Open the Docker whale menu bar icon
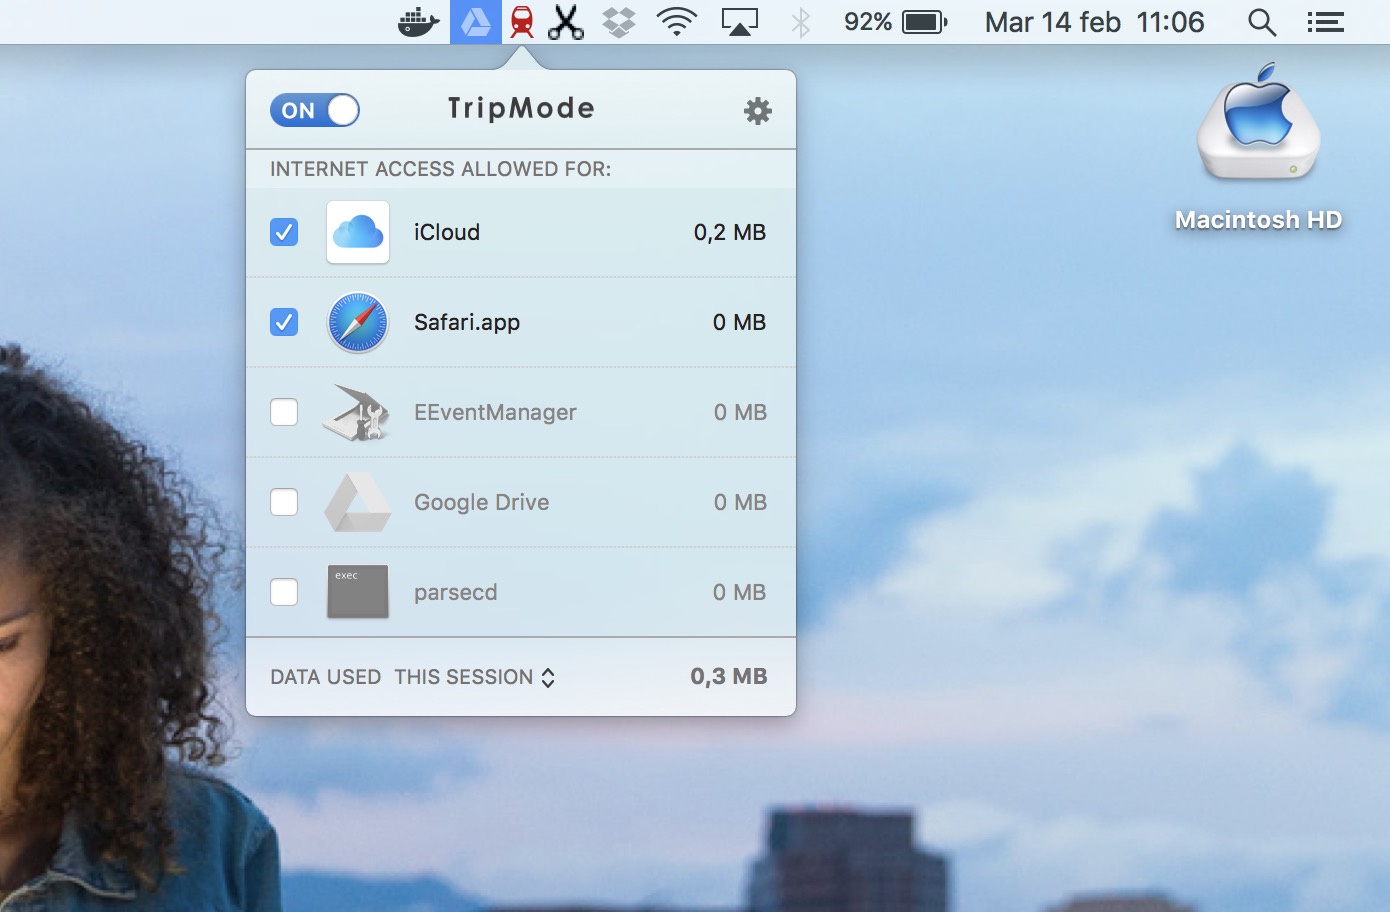The height and width of the screenshot is (912, 1390). pyautogui.click(x=418, y=22)
